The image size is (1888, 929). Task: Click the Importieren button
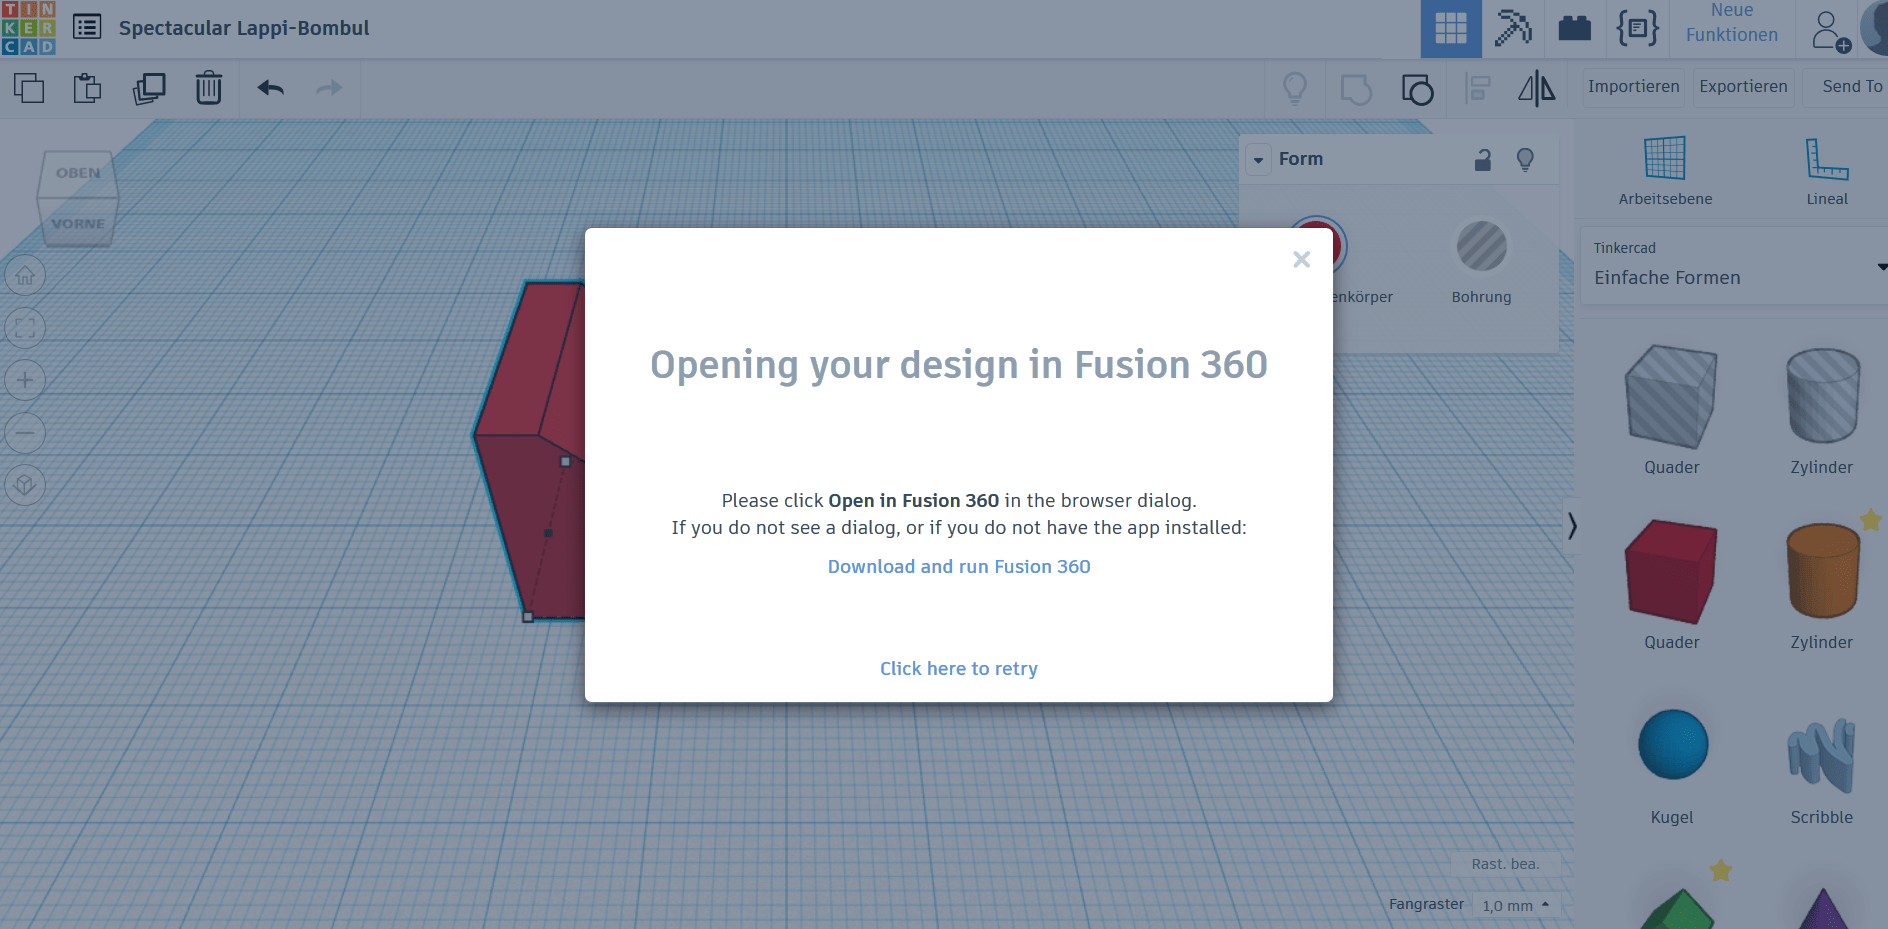(x=1633, y=87)
